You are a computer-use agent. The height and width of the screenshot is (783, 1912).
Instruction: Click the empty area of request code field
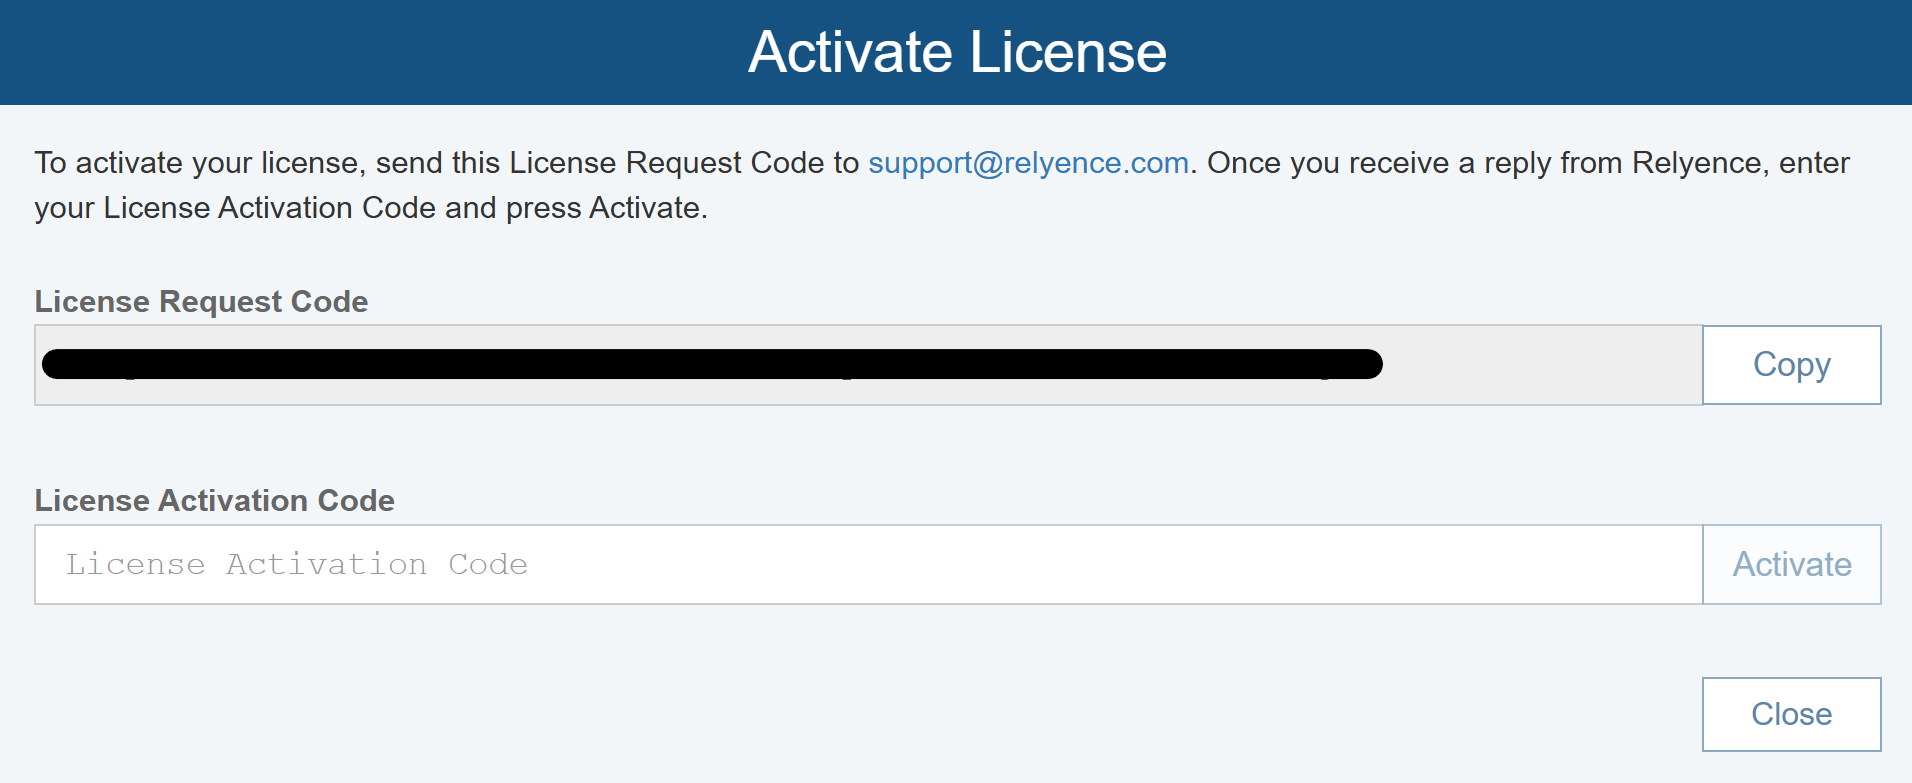pyautogui.click(x=1540, y=365)
